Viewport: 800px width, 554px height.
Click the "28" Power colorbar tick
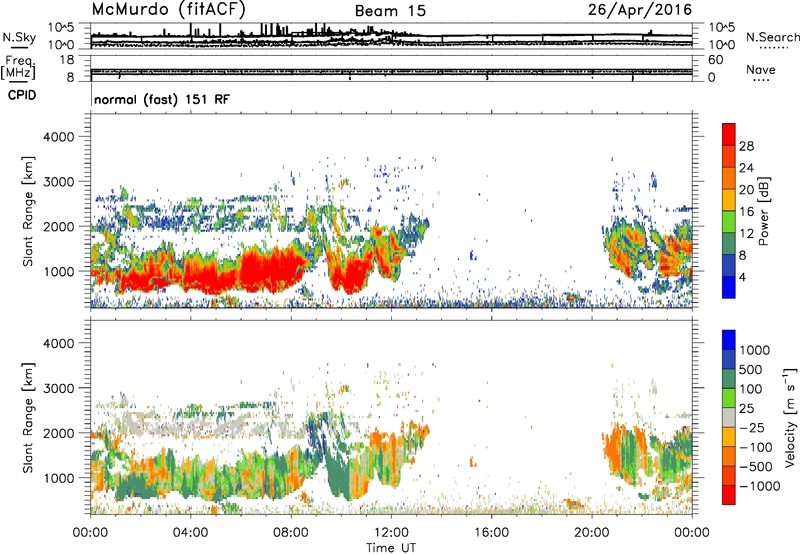(x=746, y=146)
